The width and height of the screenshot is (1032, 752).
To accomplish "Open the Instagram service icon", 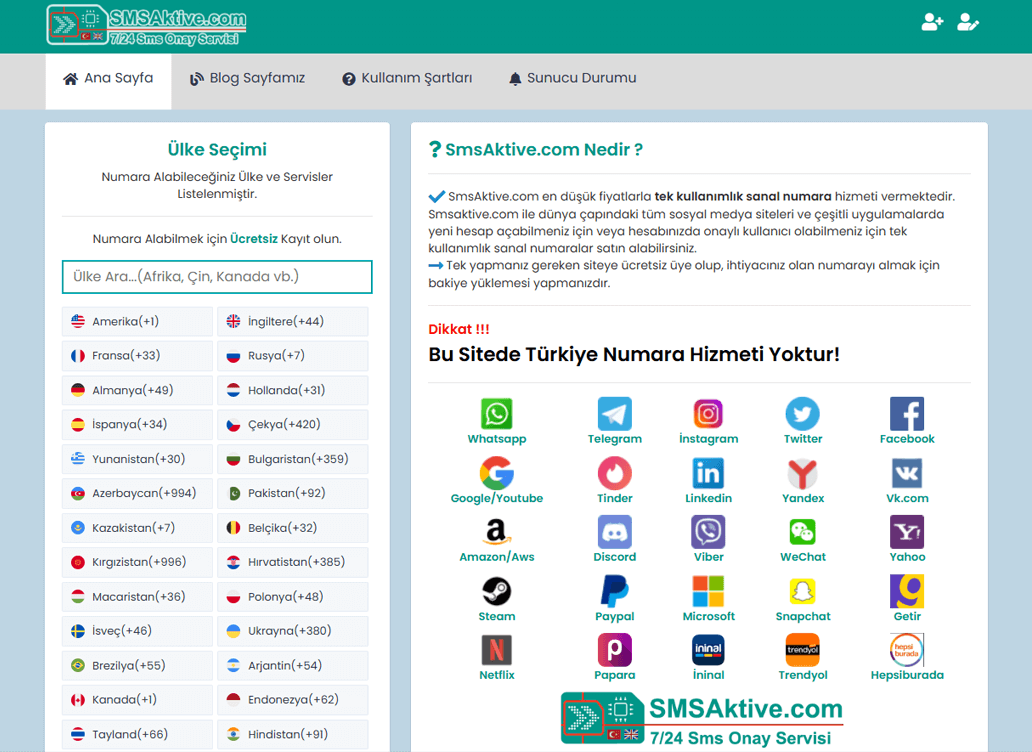I will [708, 414].
